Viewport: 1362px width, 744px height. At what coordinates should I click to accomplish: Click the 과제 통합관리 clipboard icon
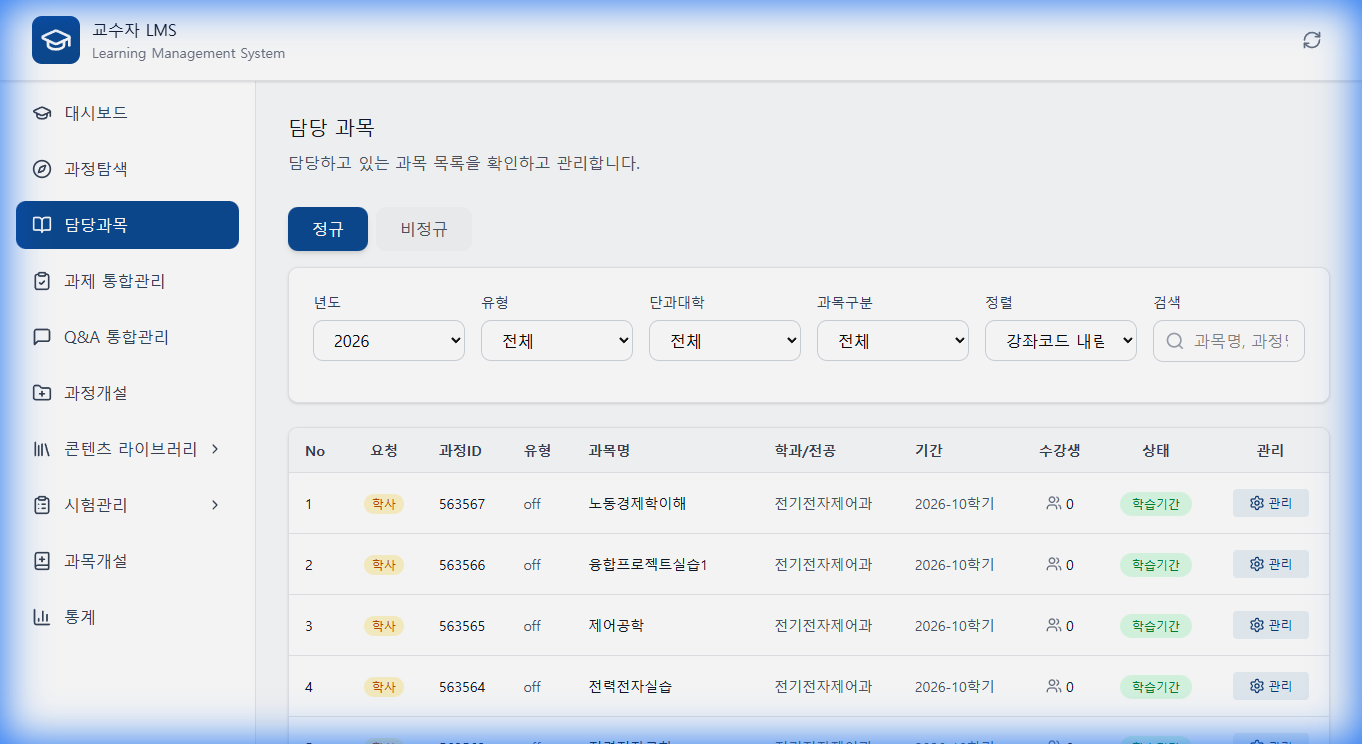[41, 281]
